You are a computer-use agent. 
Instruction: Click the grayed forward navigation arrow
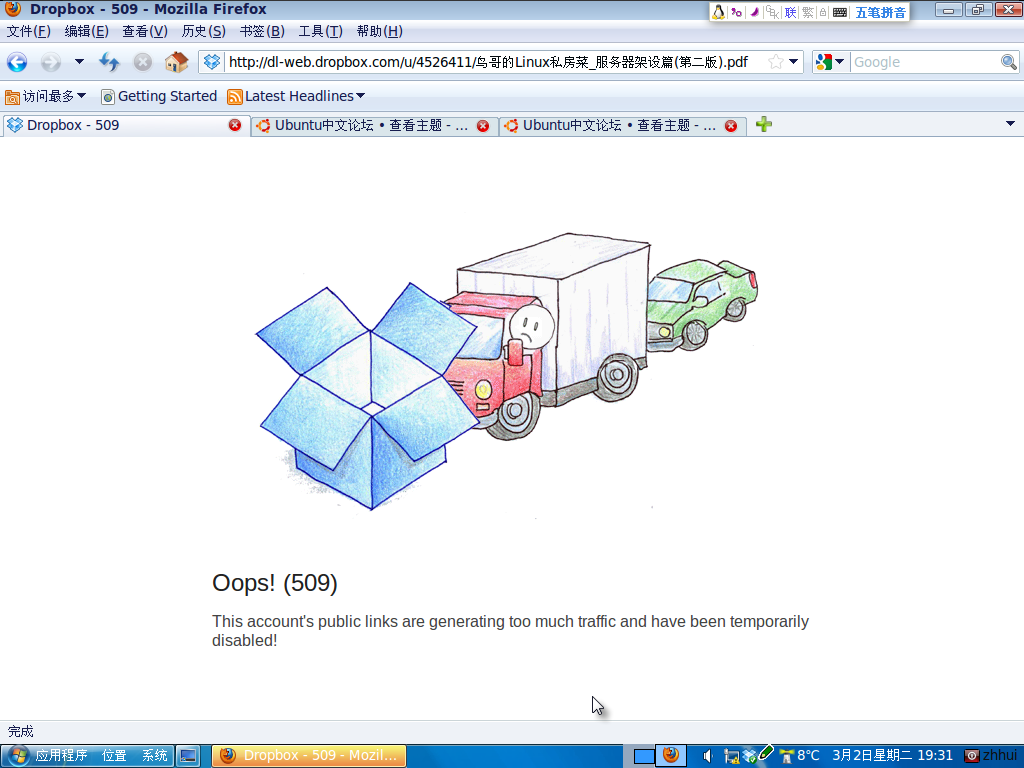(x=50, y=62)
